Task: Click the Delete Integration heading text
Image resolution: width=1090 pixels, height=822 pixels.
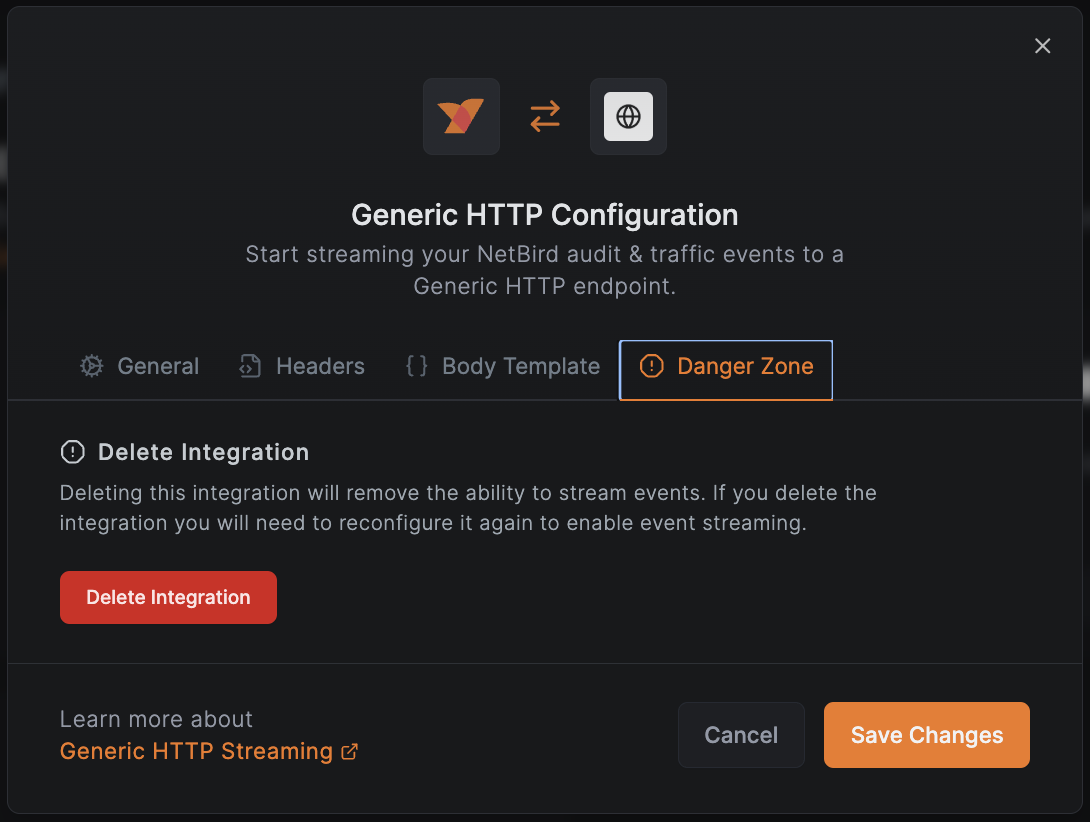Action: [x=203, y=452]
